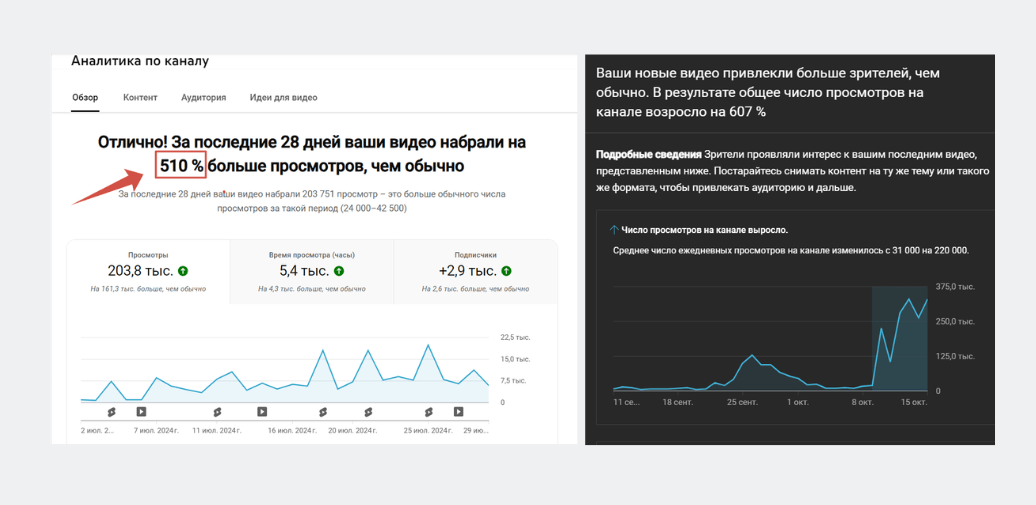Open the Аудитория tab
The height and width of the screenshot is (505, 1036).
(204, 98)
